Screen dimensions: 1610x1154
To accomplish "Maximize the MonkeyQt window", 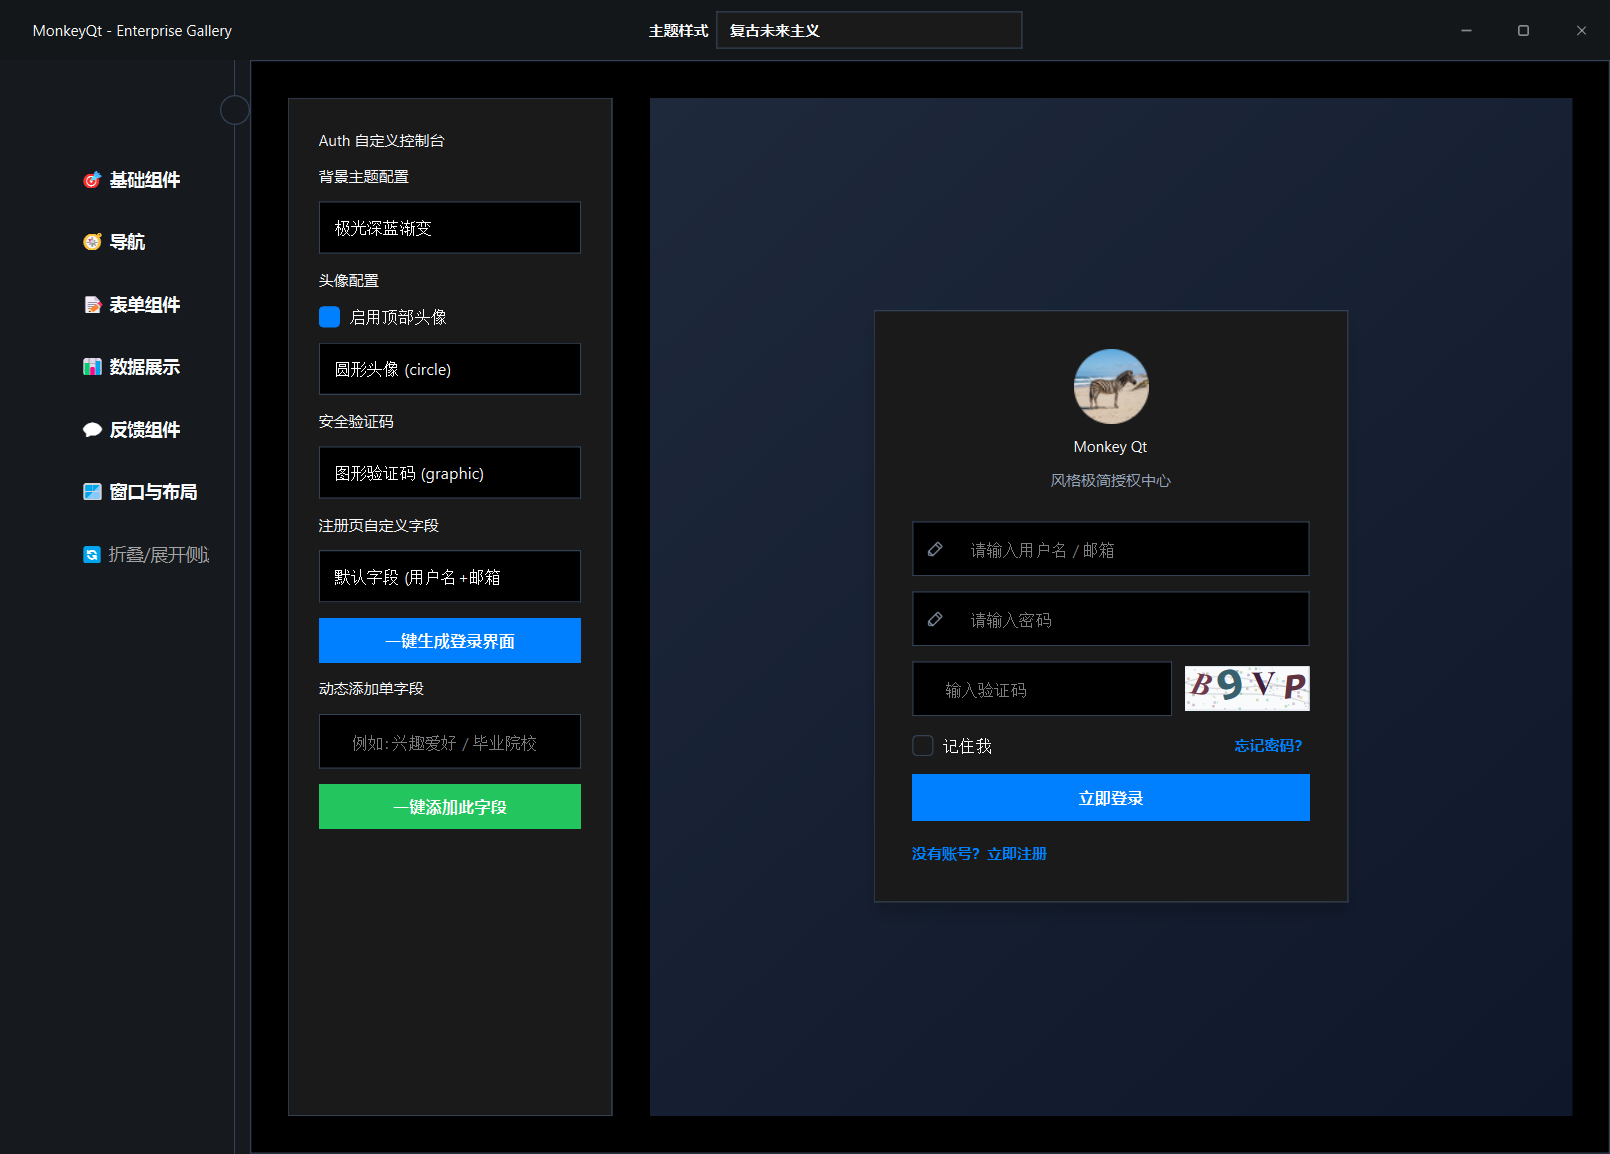I will (x=1524, y=31).
